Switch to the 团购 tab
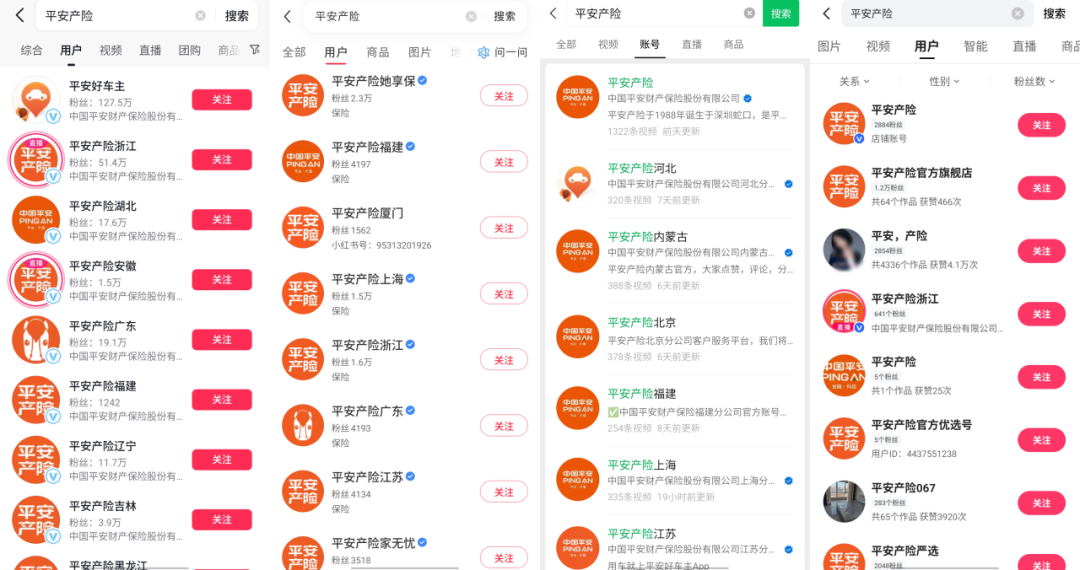The width and height of the screenshot is (1080, 570). click(189, 50)
